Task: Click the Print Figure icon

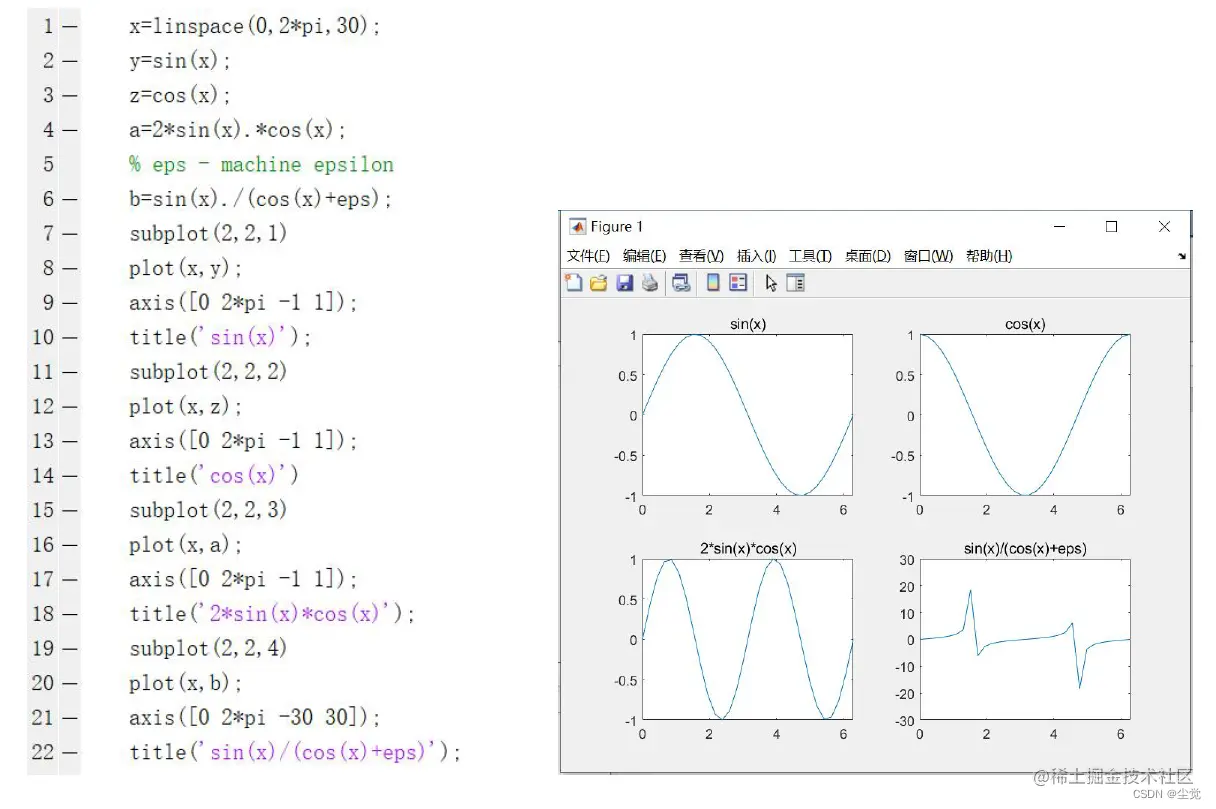Action: point(650,283)
